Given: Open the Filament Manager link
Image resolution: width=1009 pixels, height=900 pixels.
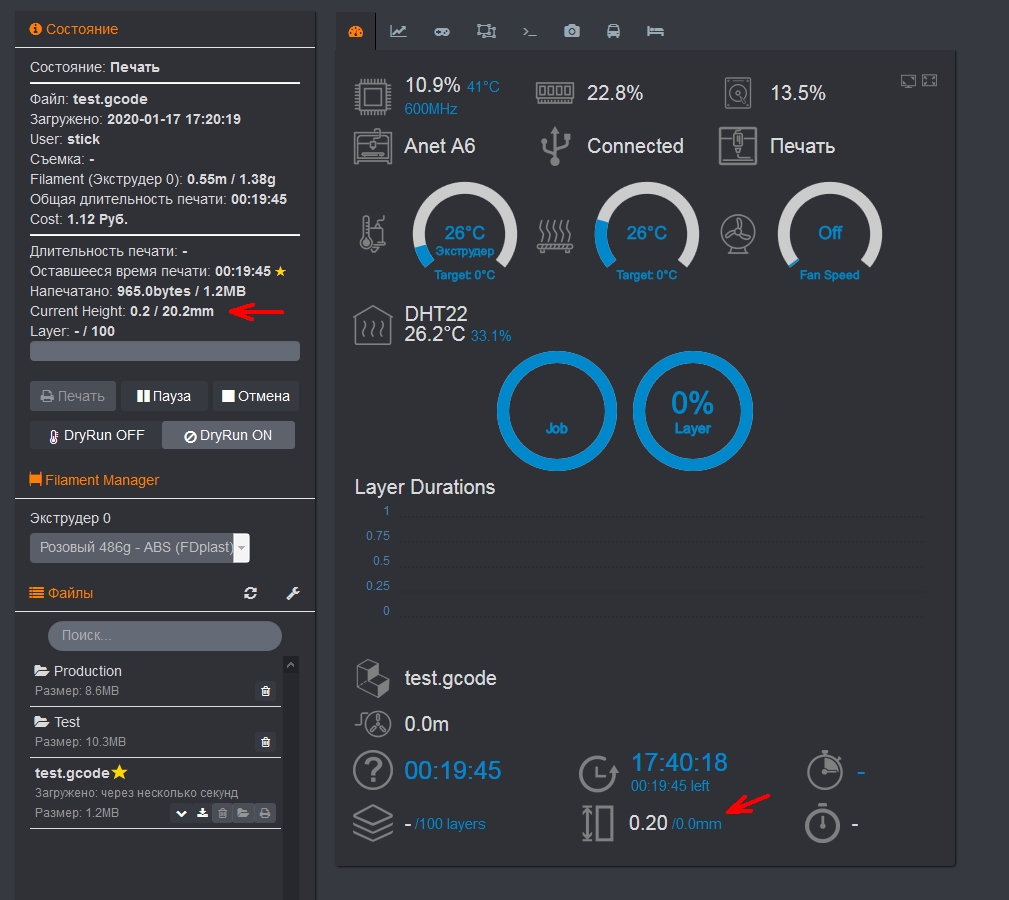Looking at the screenshot, I should click(99, 479).
